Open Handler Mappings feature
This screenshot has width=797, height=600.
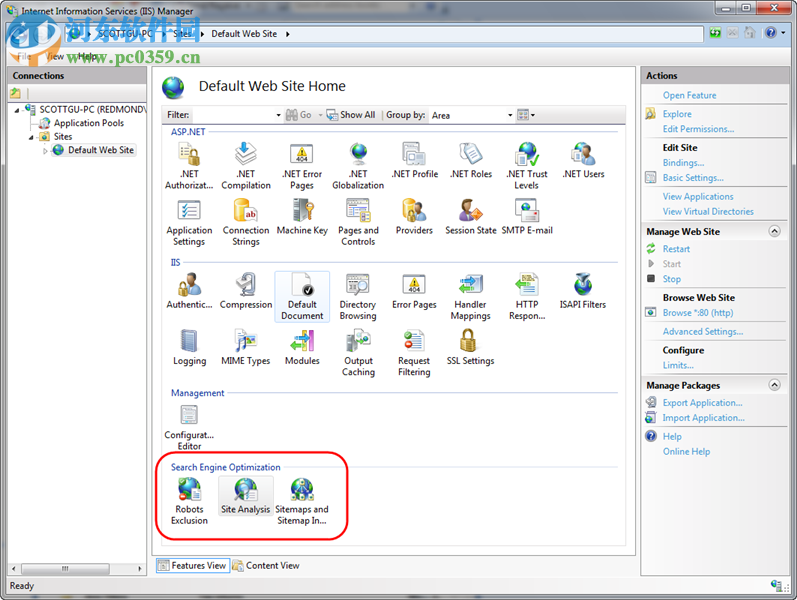click(x=471, y=296)
